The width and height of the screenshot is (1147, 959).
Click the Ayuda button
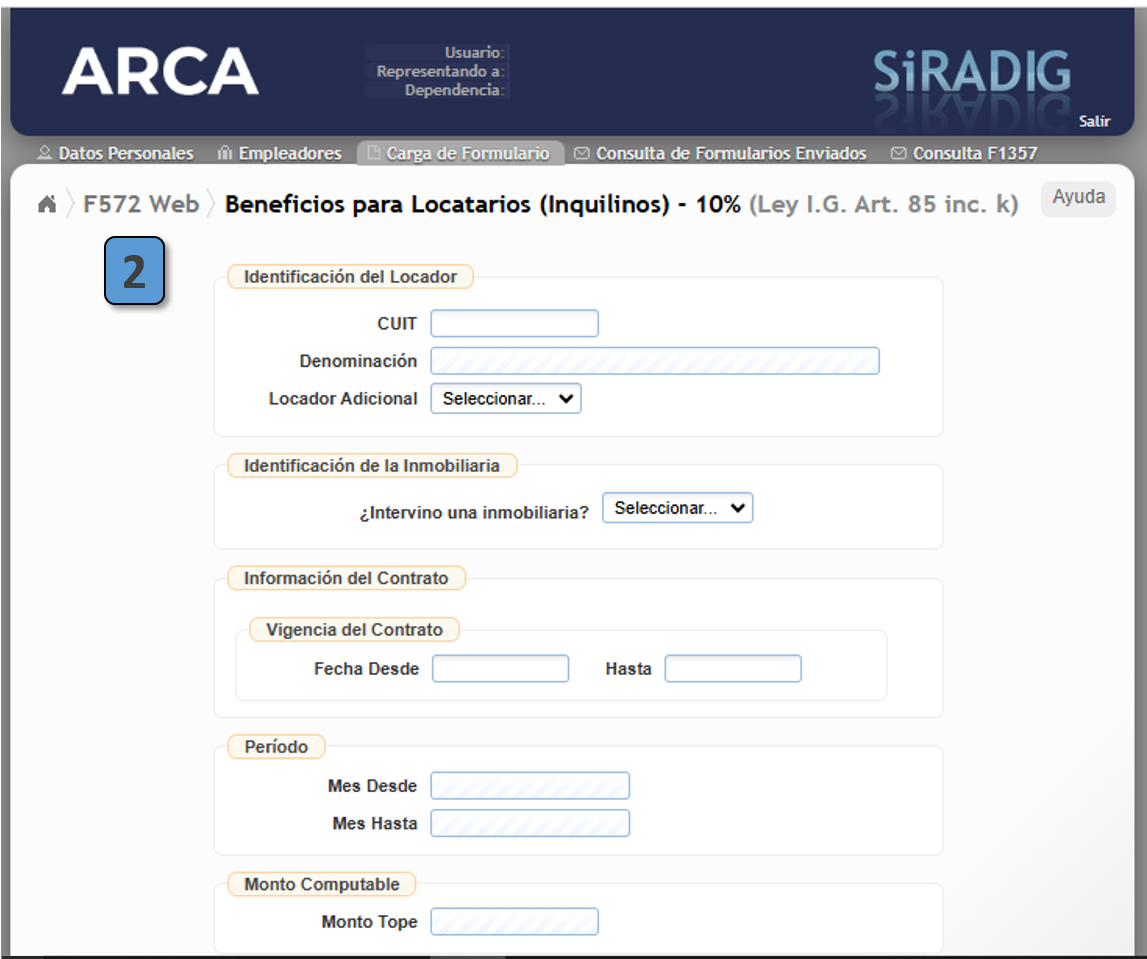tap(1078, 198)
